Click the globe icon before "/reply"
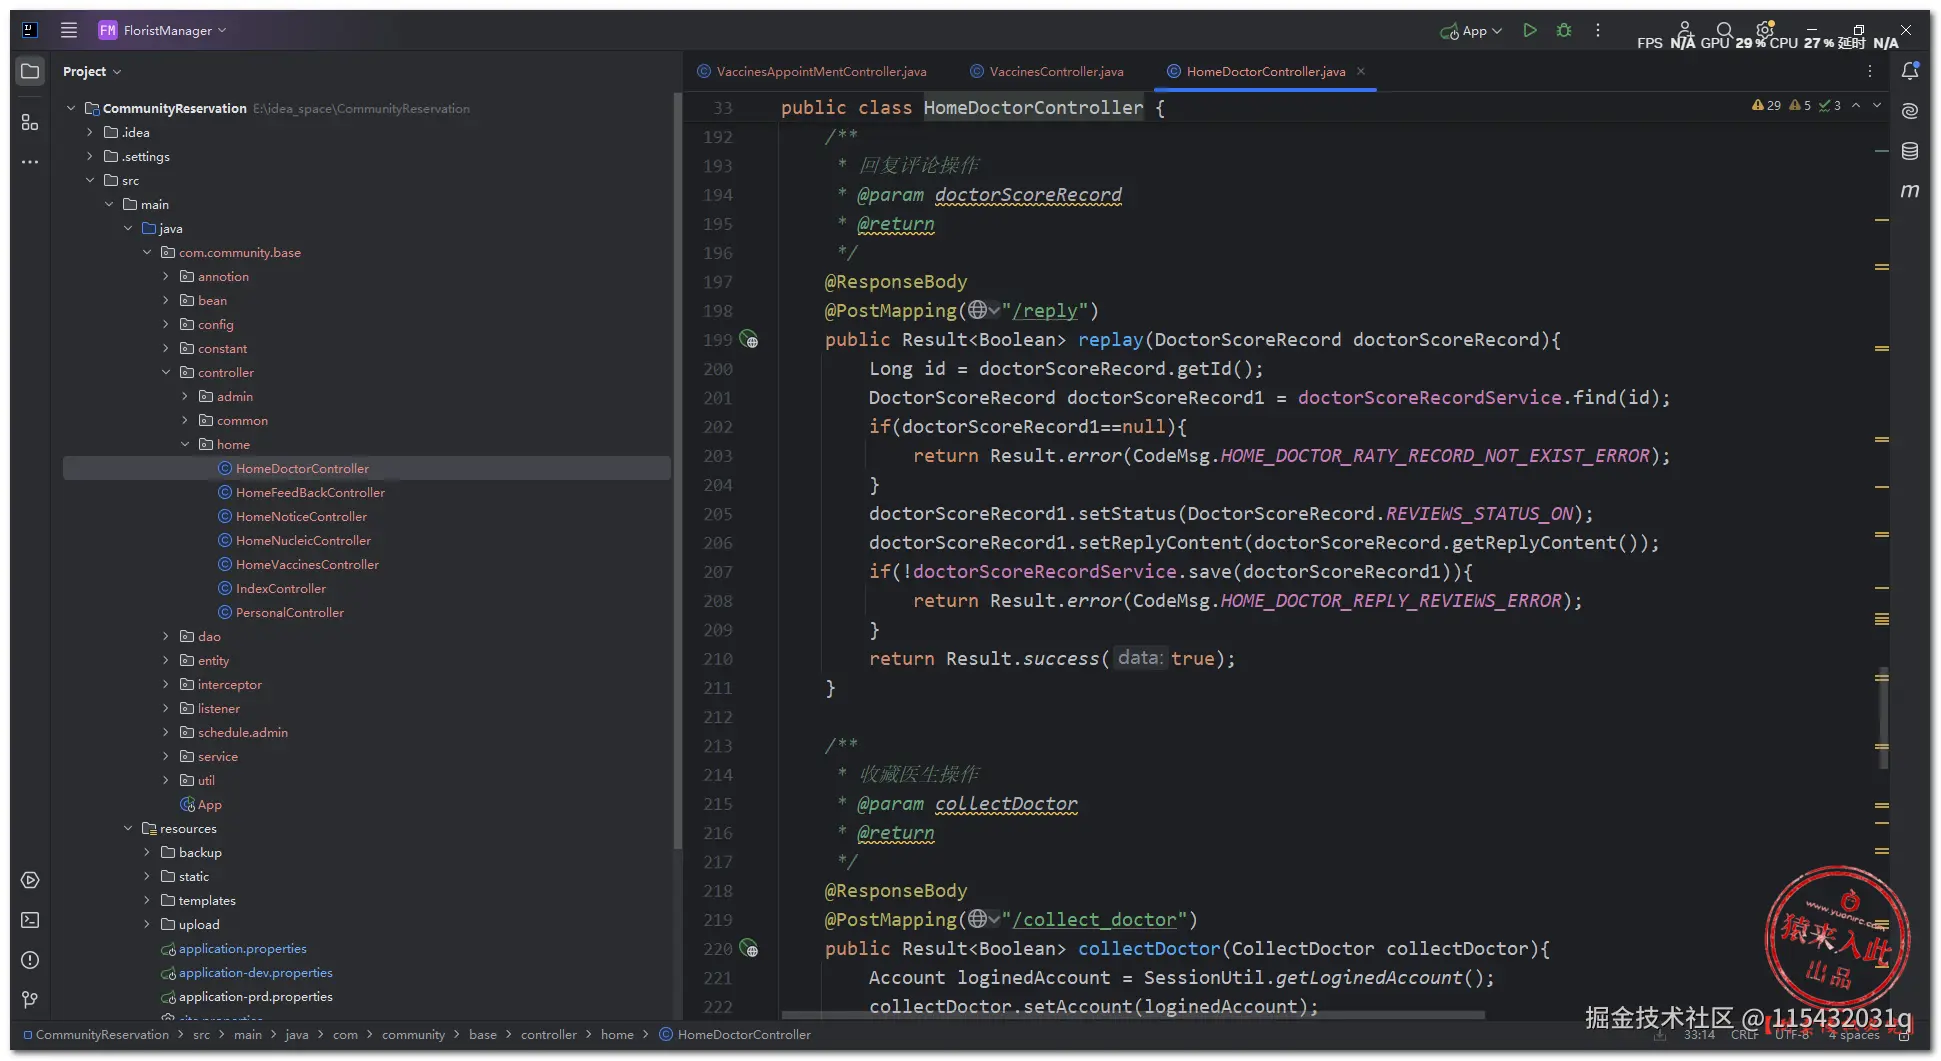1941x1061 pixels. click(x=978, y=310)
